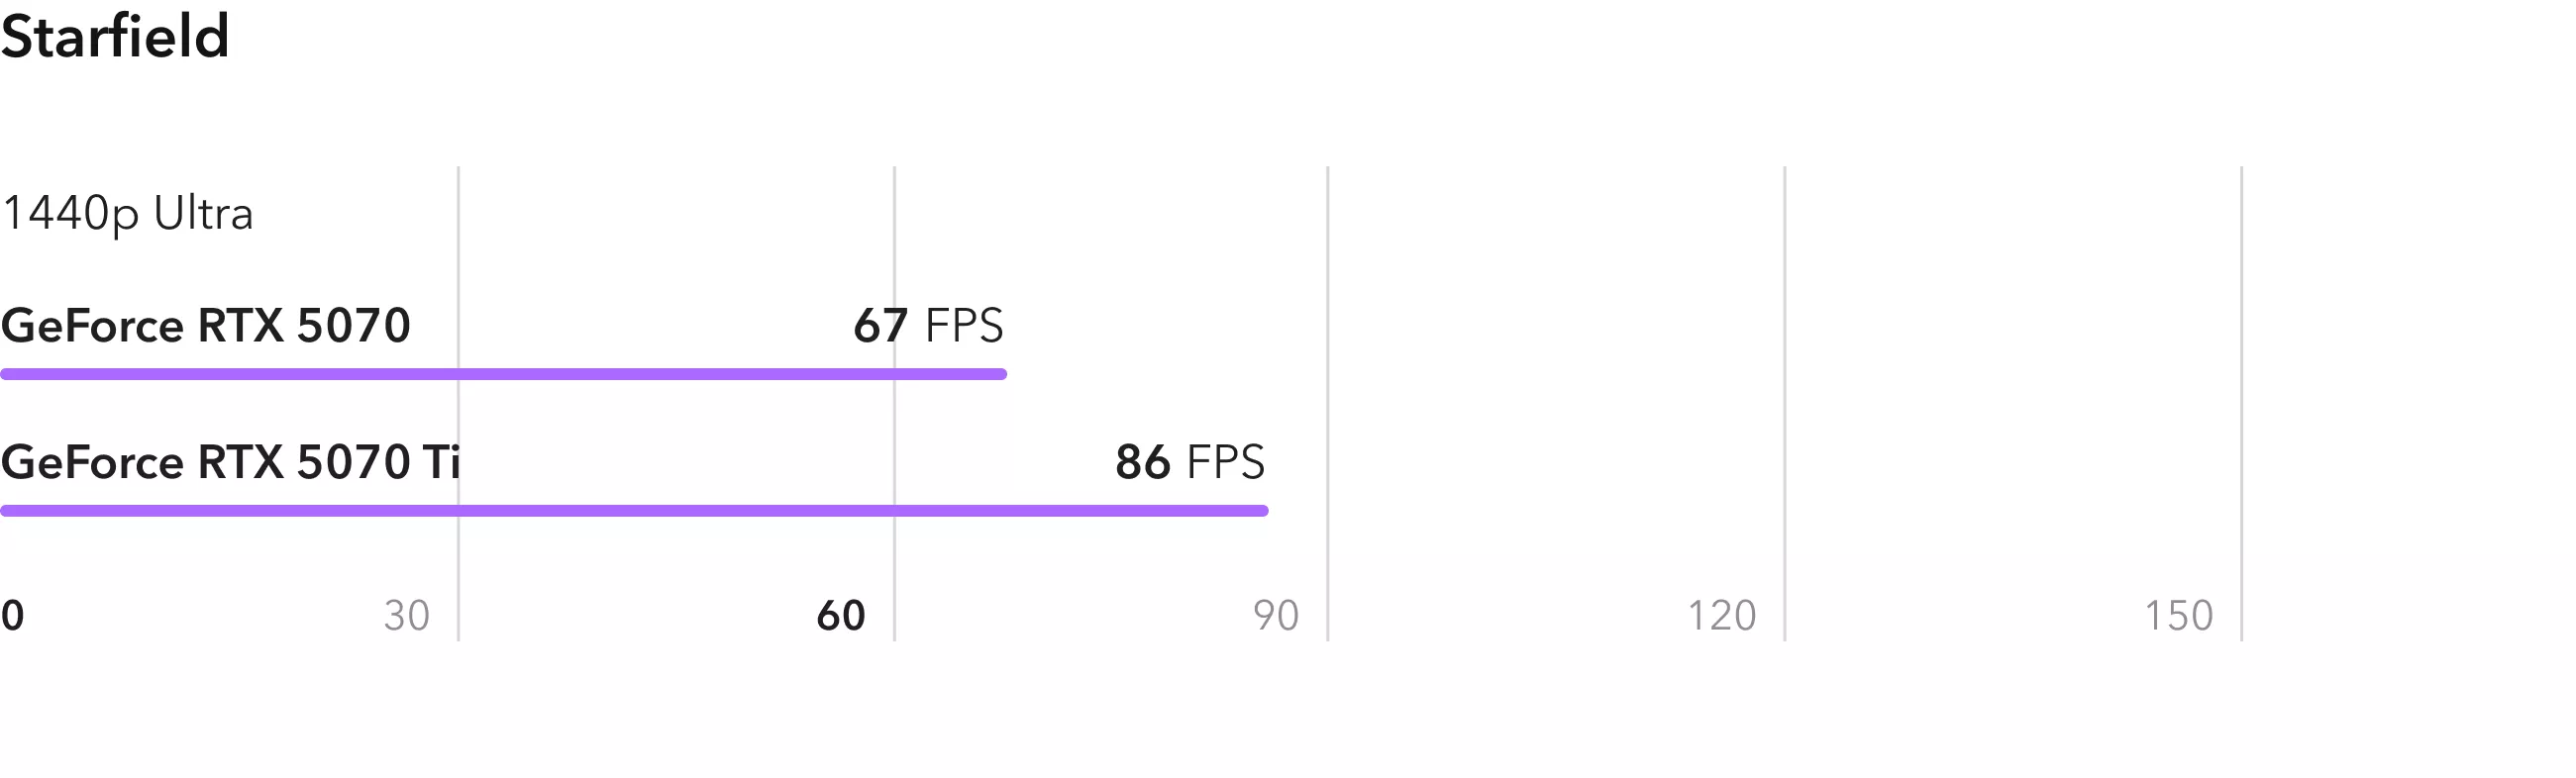
Task: Select the 67 FPS value
Action: tap(928, 326)
